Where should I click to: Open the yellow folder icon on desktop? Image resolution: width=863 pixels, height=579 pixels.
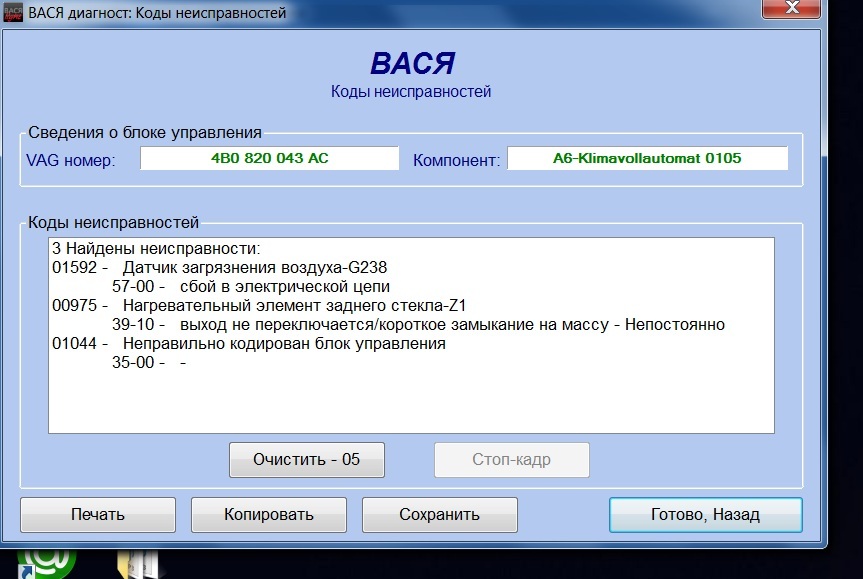pos(138,565)
